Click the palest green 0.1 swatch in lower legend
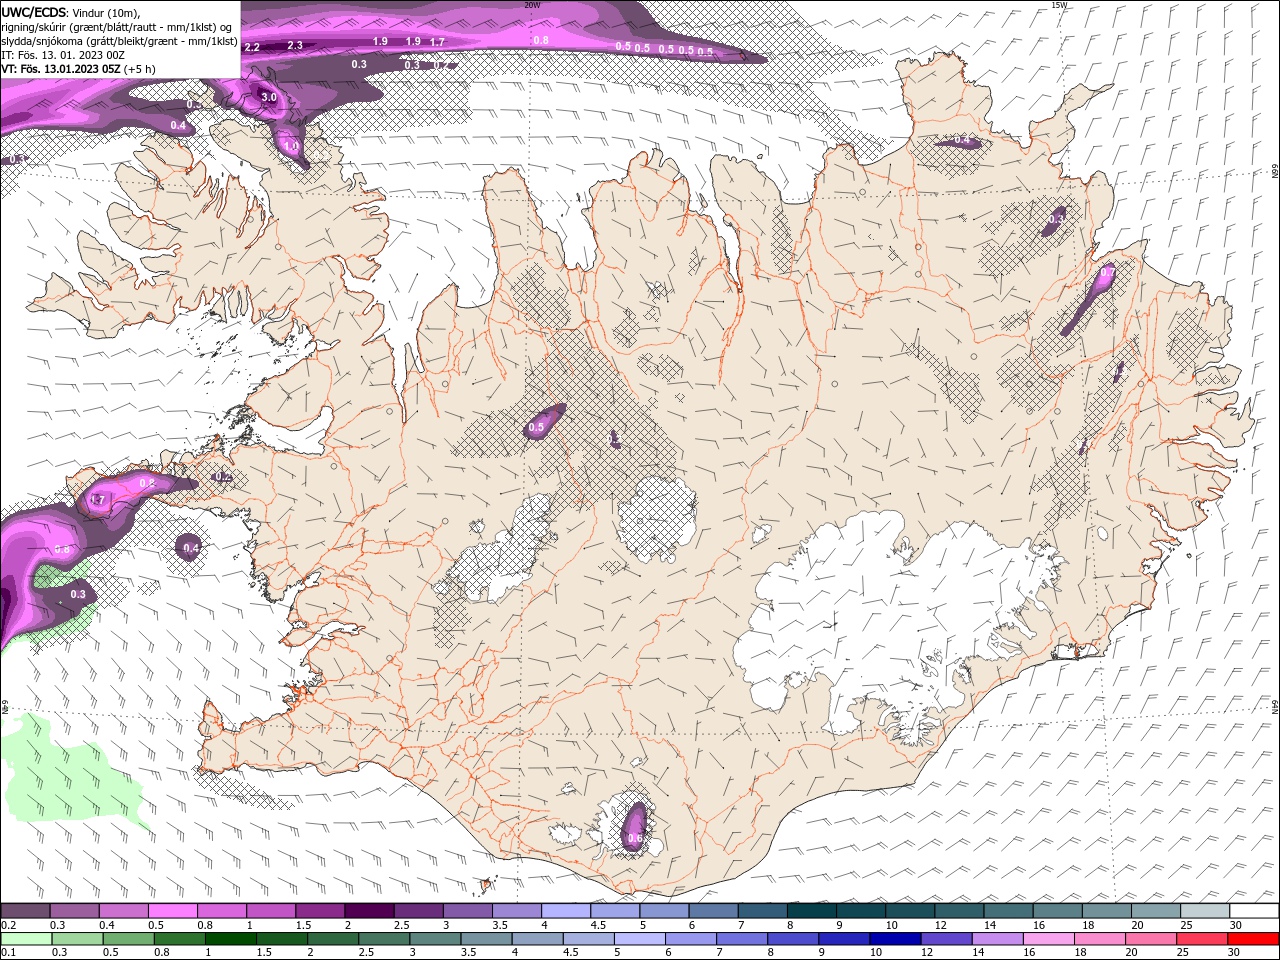The height and width of the screenshot is (960, 1280). tap(25, 939)
